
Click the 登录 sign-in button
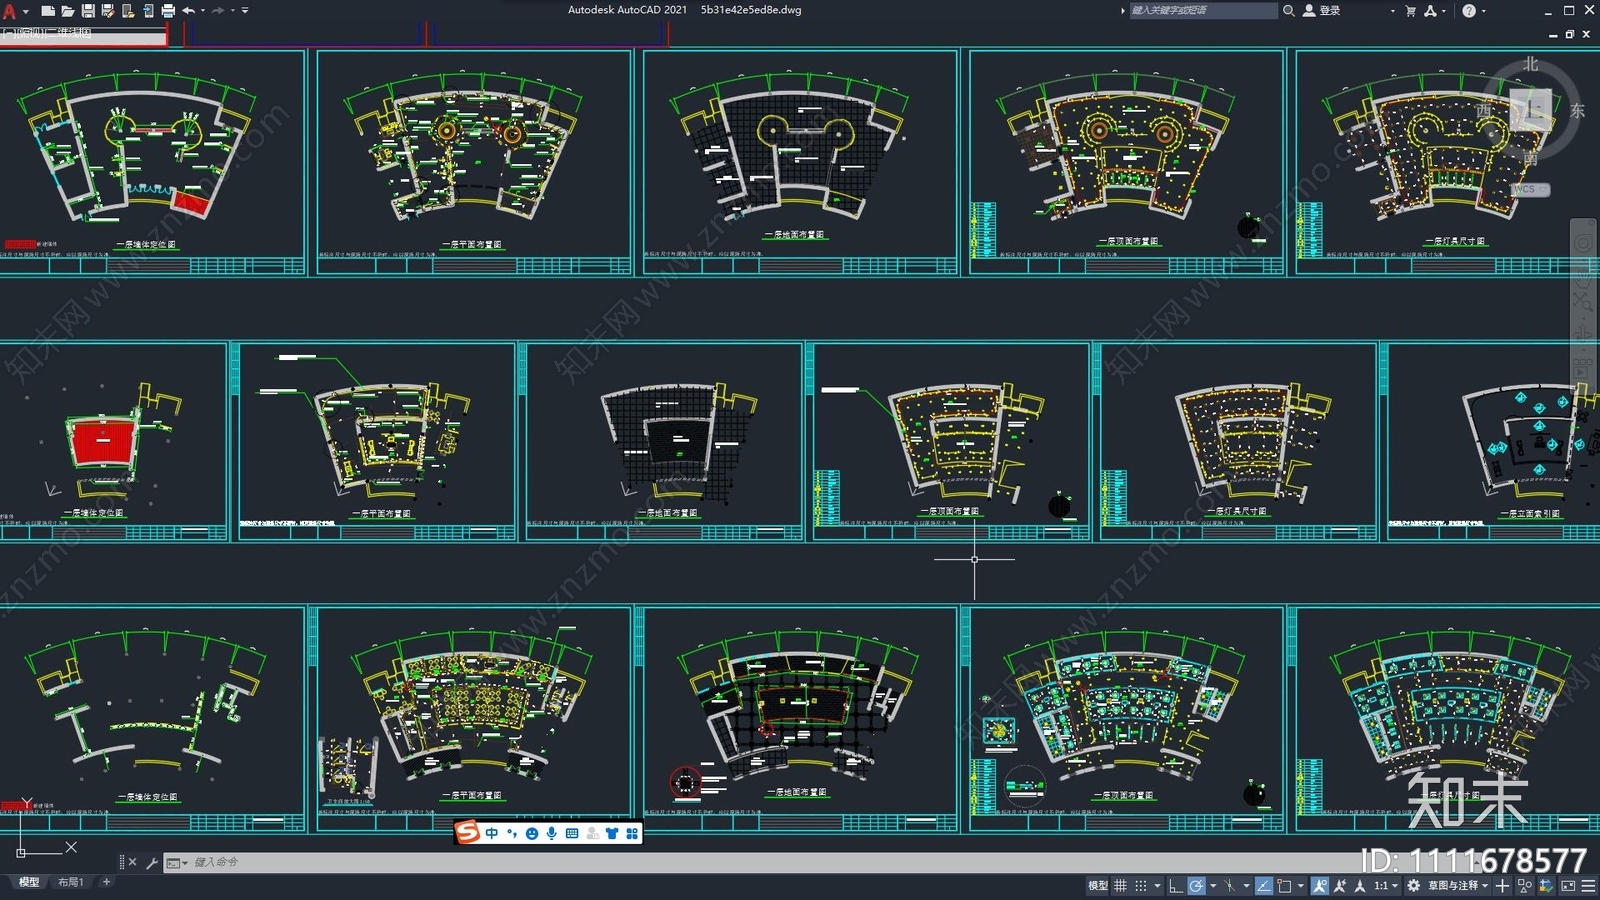(1323, 11)
